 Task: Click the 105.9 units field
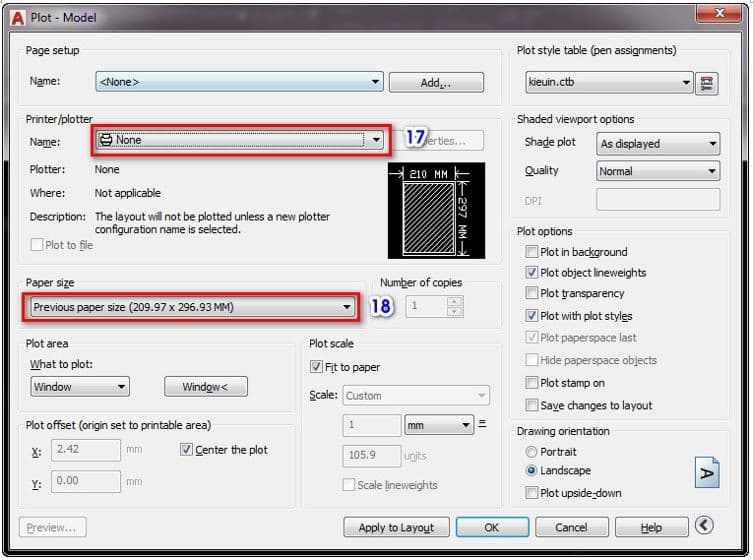pos(372,455)
